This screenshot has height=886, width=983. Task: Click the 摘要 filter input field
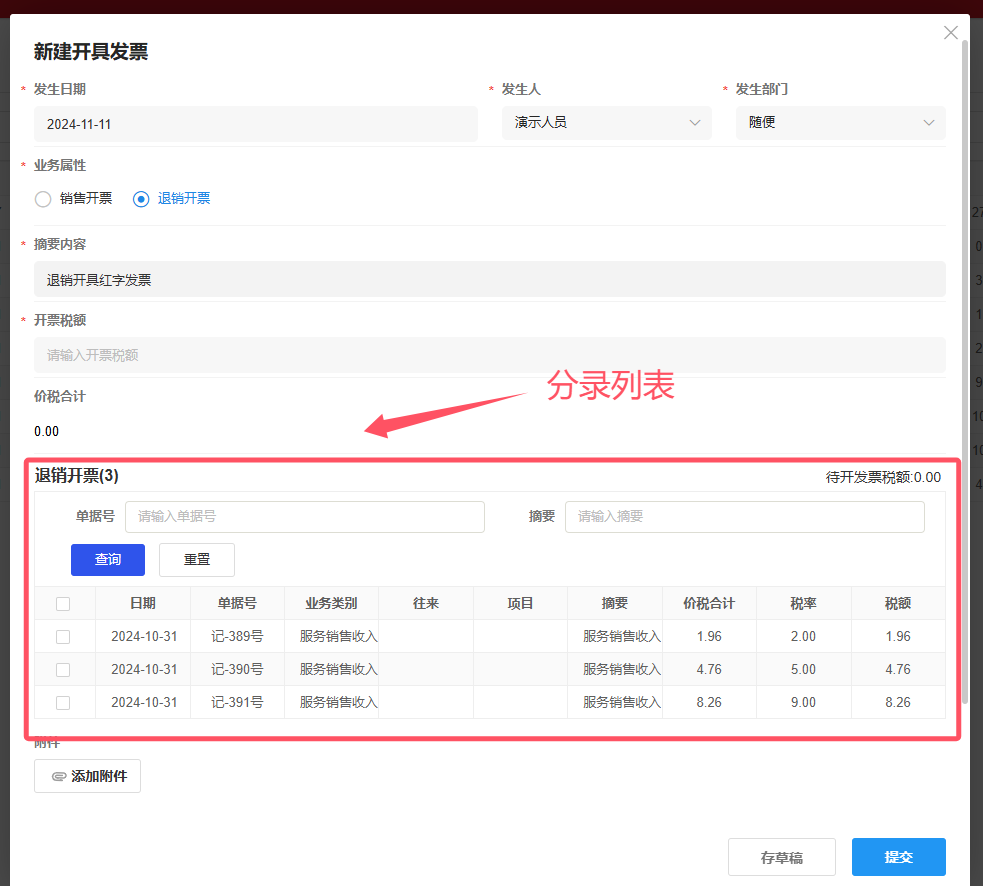pyautogui.click(x=744, y=517)
